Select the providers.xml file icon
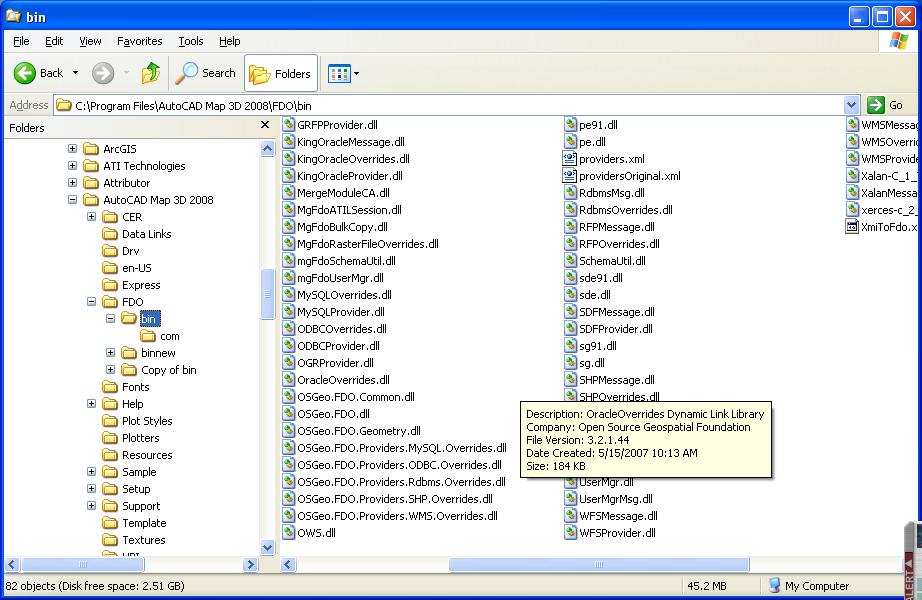This screenshot has height=600, width=922. click(570, 159)
